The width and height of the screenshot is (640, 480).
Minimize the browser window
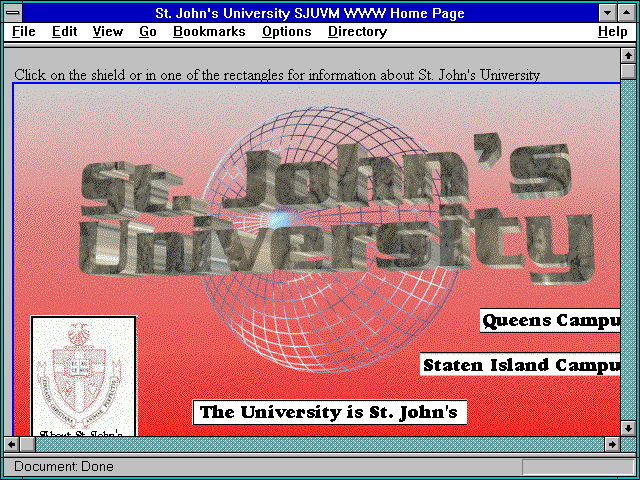[x=607, y=13]
